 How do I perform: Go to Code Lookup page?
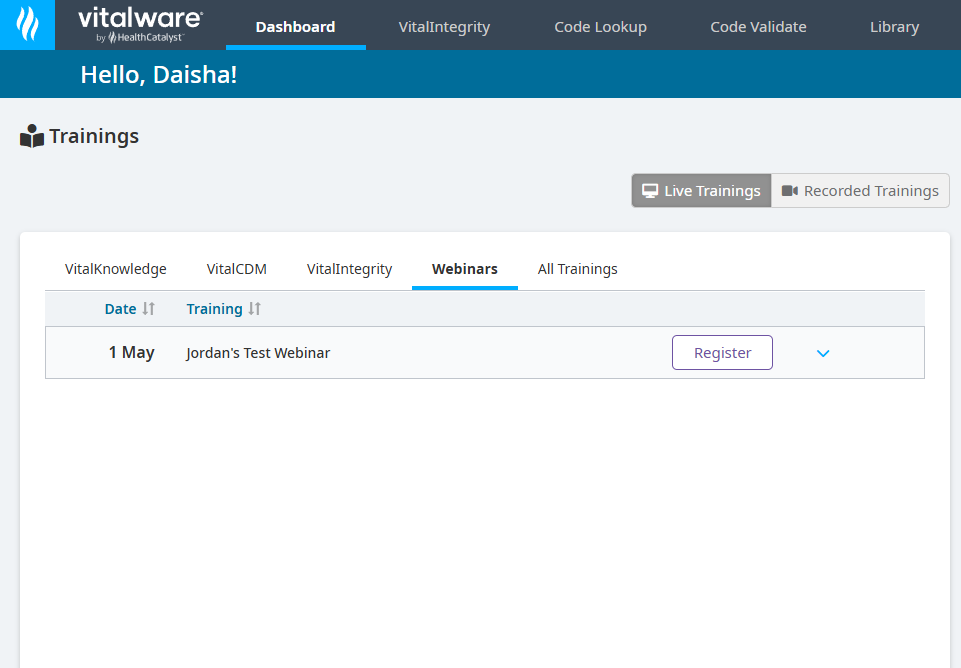pyautogui.click(x=600, y=27)
